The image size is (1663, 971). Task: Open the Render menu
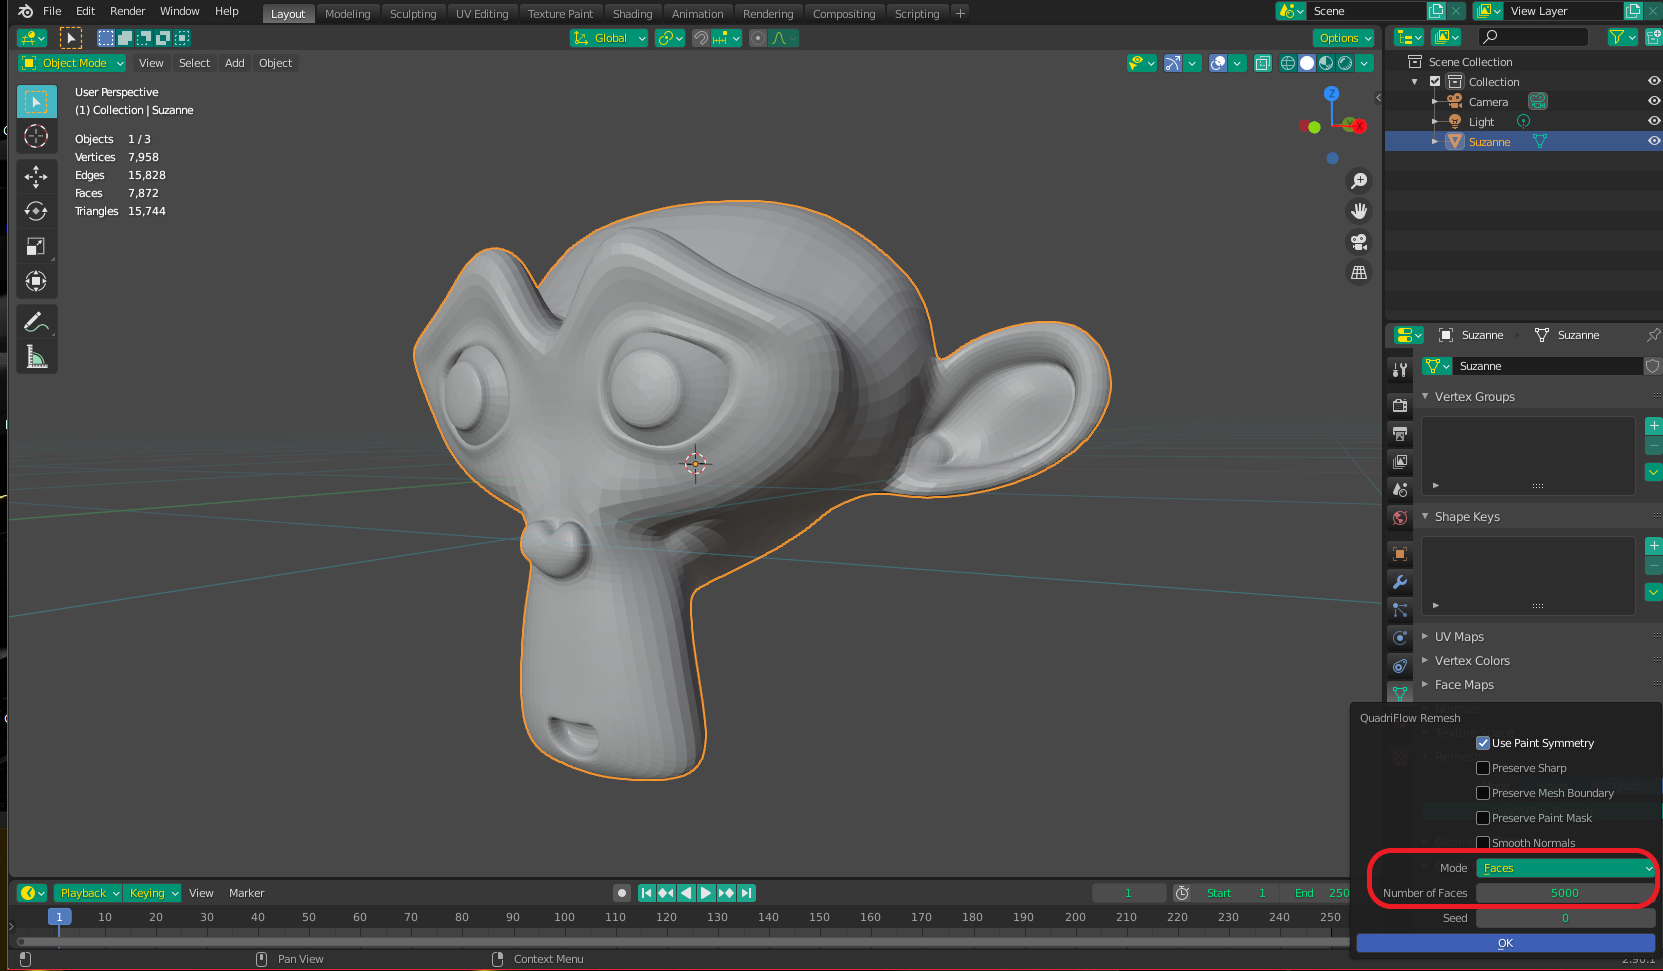[127, 11]
